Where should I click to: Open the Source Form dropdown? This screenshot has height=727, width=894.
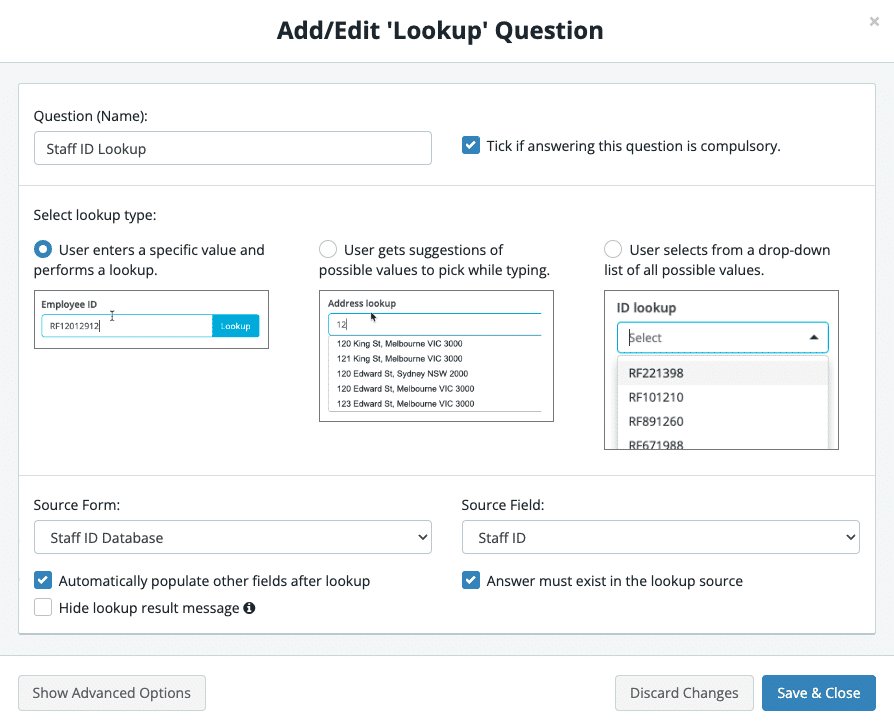click(x=233, y=537)
